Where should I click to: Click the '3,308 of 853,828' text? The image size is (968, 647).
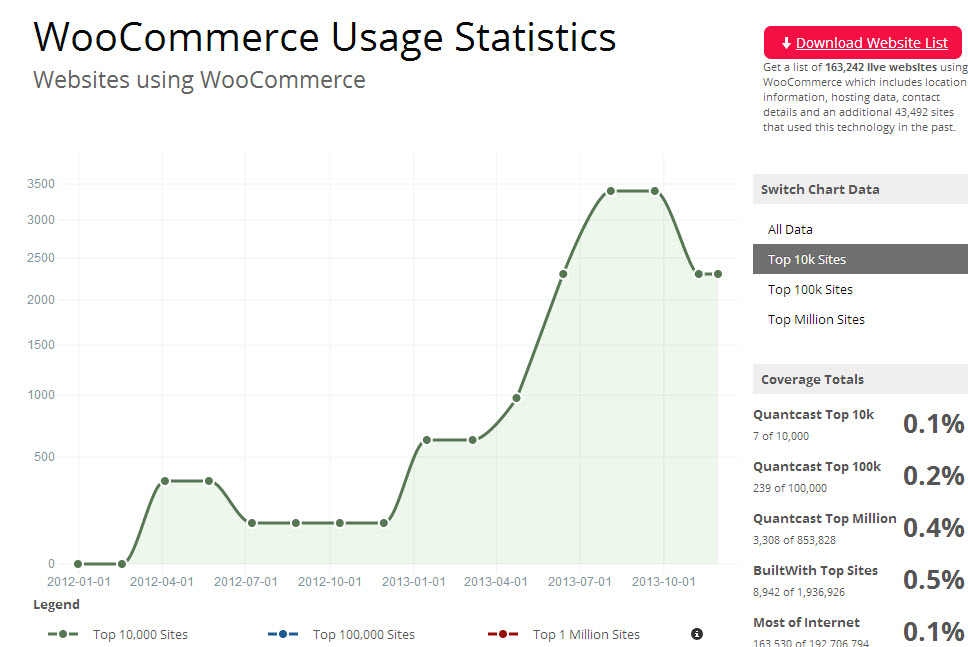pos(794,540)
